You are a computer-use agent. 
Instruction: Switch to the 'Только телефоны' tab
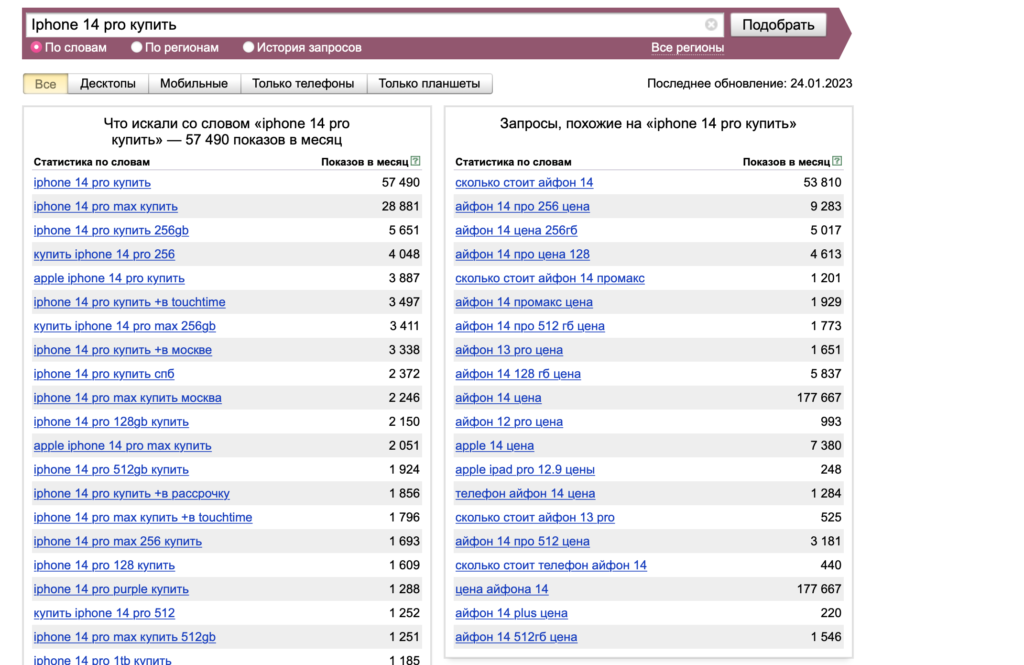point(303,84)
